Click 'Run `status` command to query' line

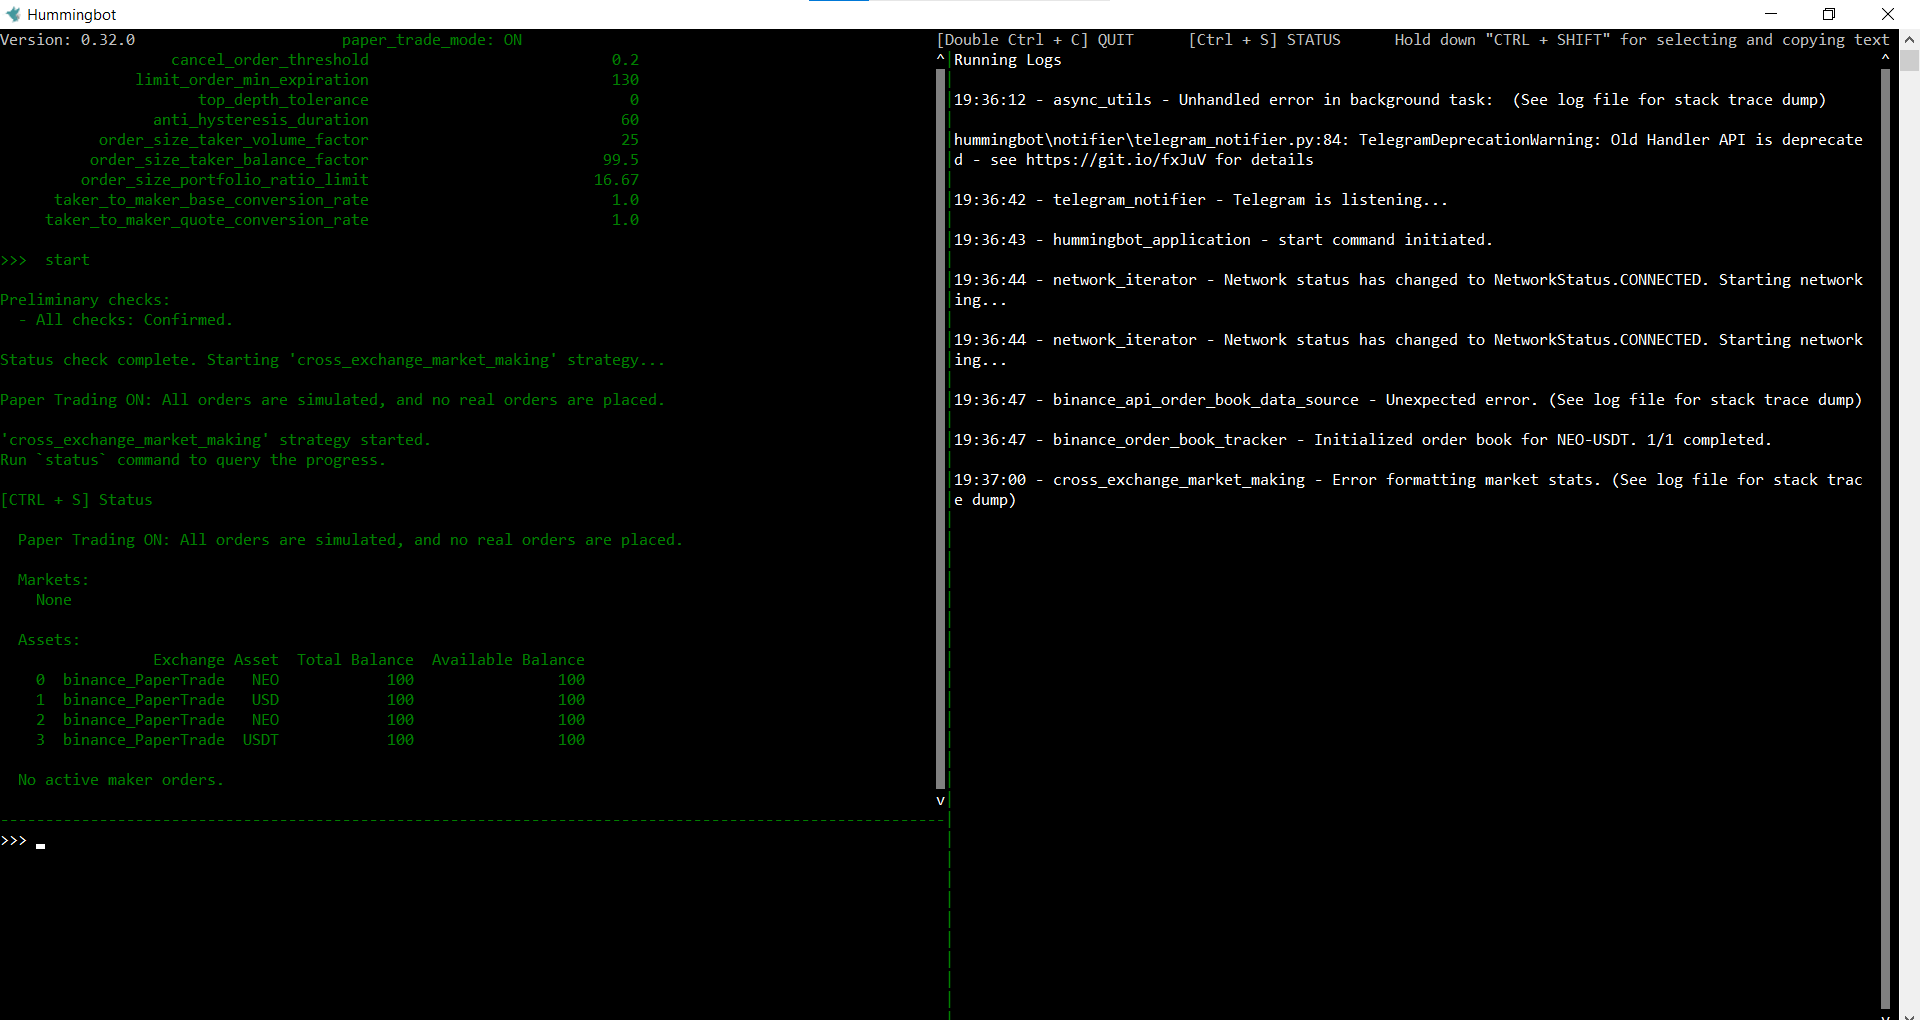193,460
